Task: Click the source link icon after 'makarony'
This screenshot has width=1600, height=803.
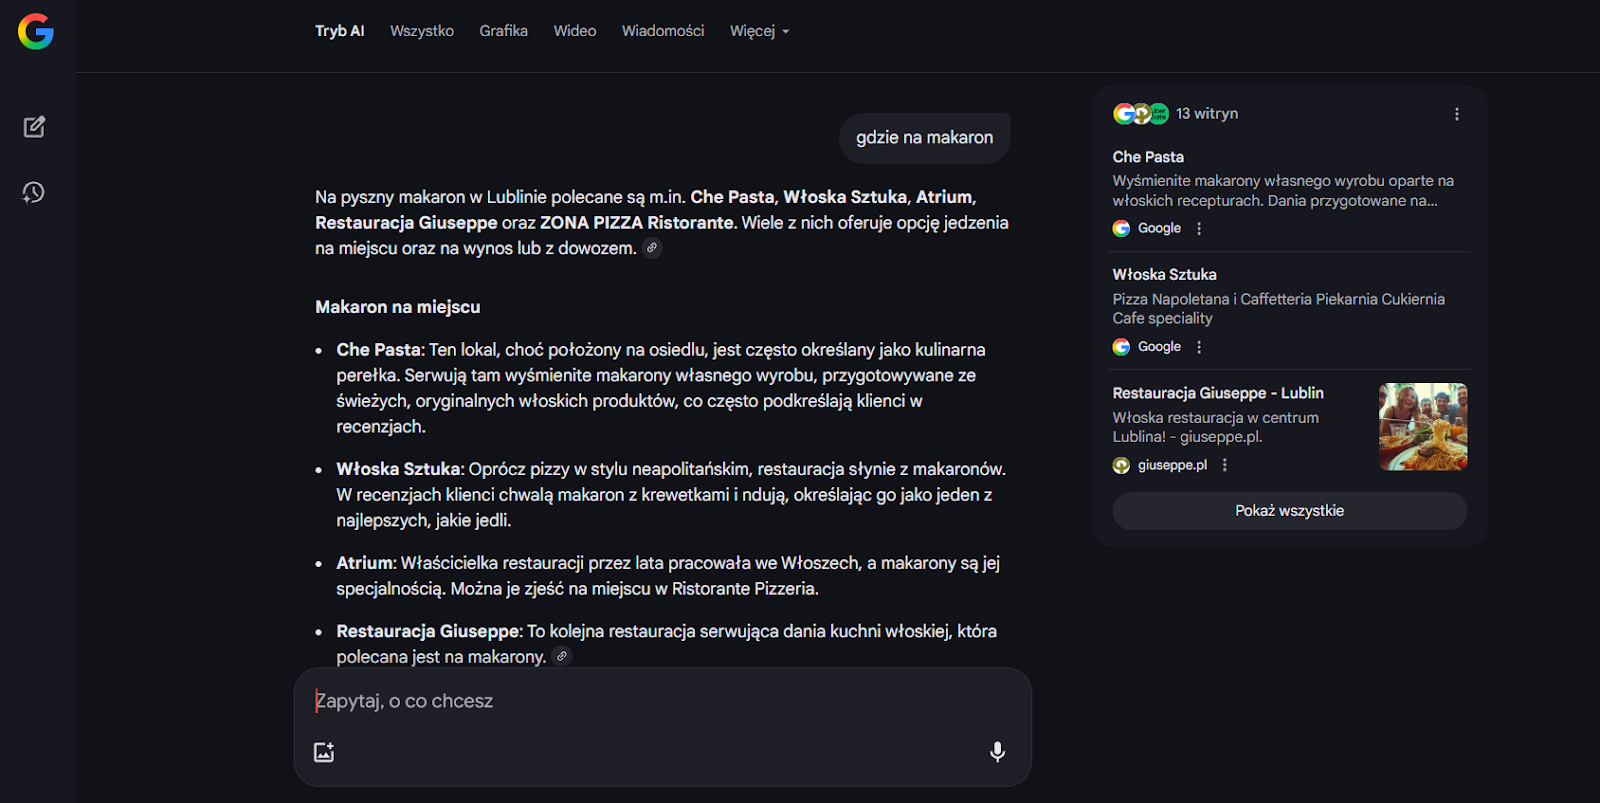Action: tap(562, 657)
